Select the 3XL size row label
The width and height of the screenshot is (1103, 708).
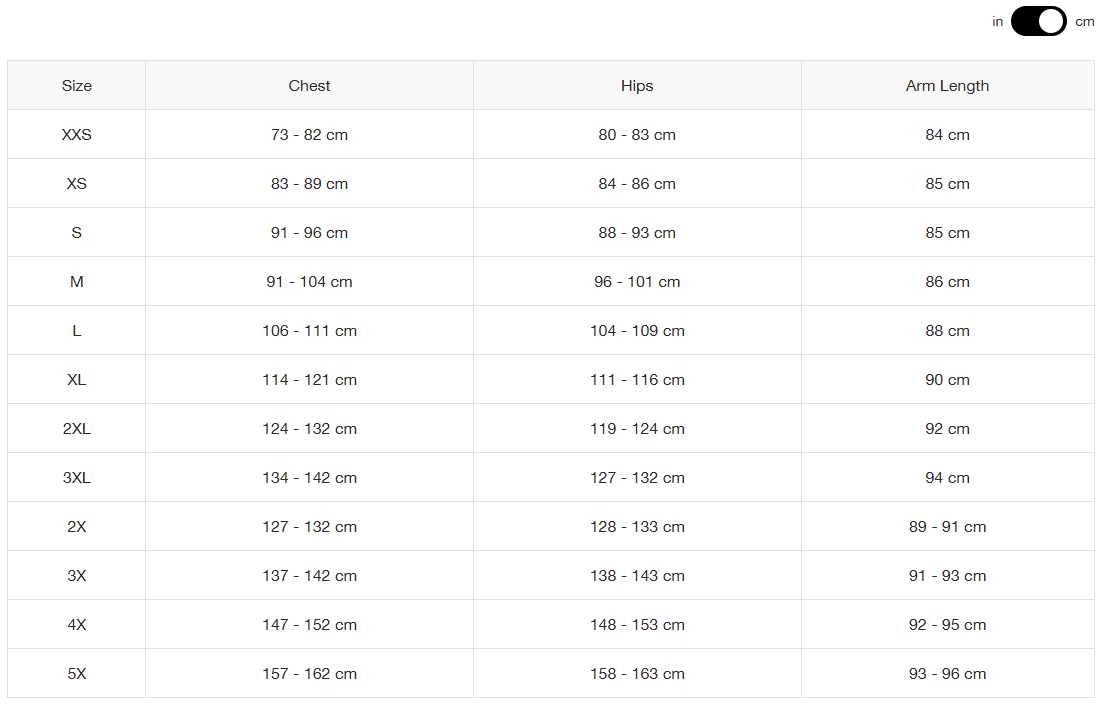[77, 477]
